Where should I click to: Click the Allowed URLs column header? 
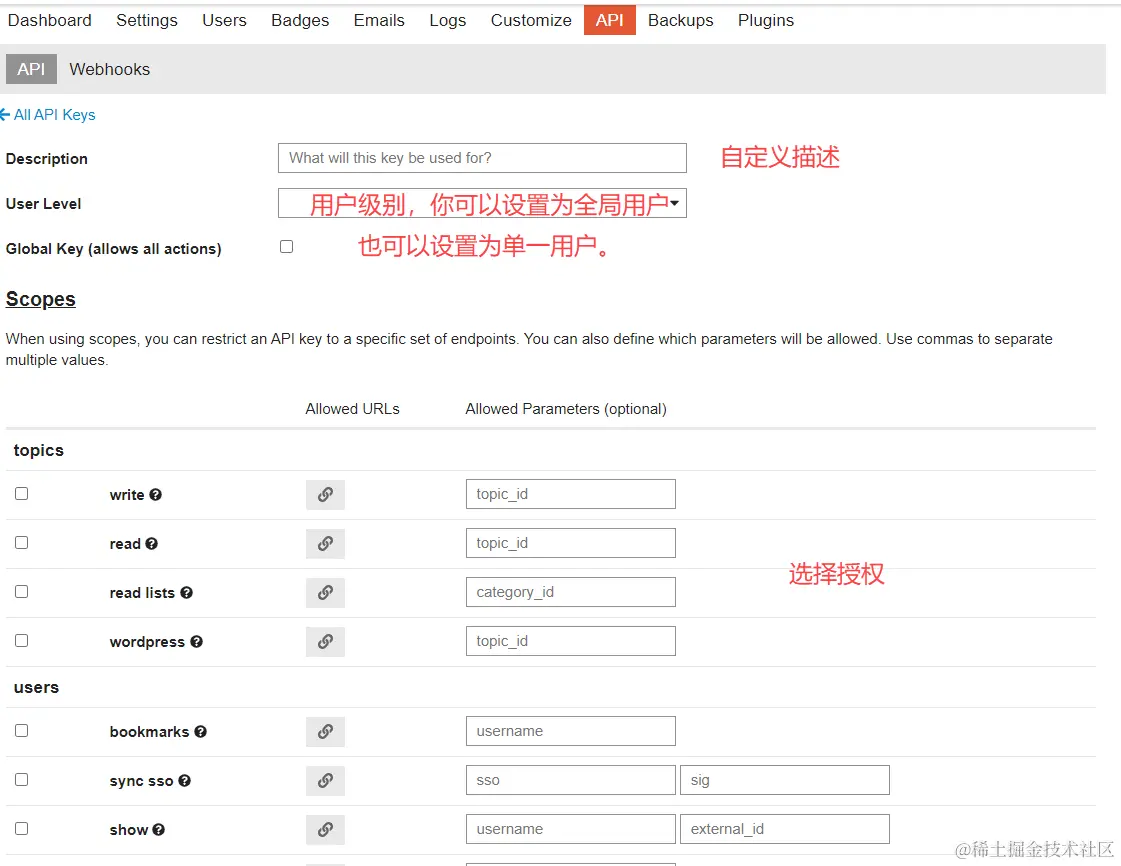click(352, 409)
